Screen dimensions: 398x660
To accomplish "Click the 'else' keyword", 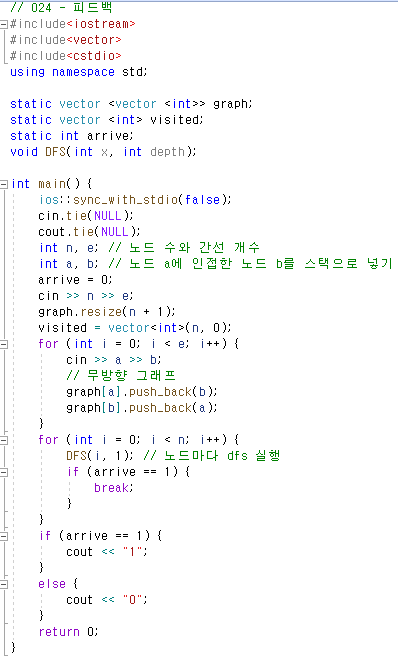I will tap(52, 584).
